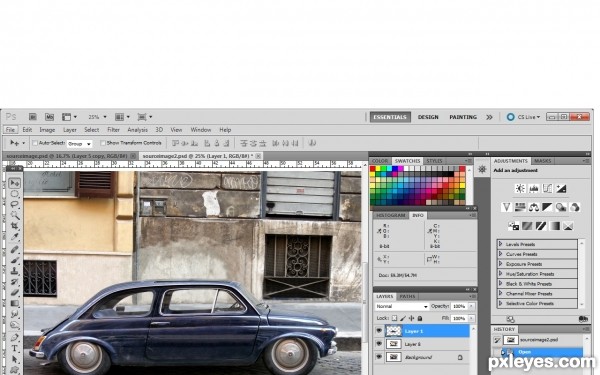Select the Elliptical Marquee tool
This screenshot has width=600, height=375.
coord(15,194)
